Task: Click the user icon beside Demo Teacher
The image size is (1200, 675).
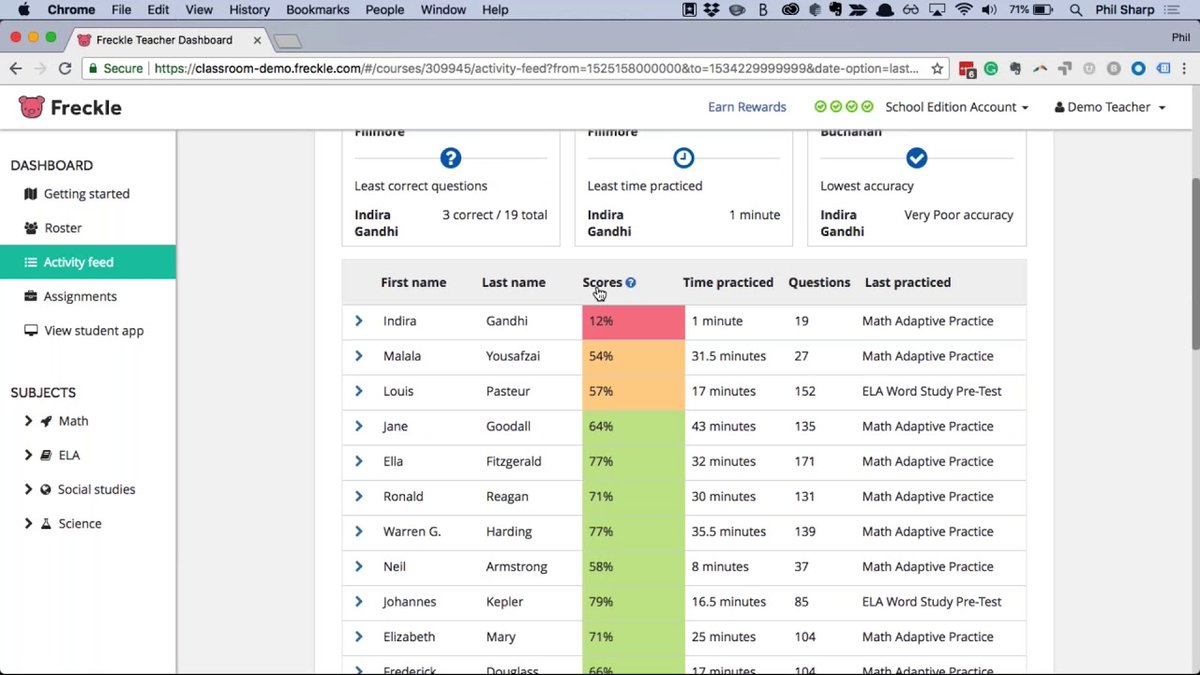Action: pyautogui.click(x=1059, y=107)
